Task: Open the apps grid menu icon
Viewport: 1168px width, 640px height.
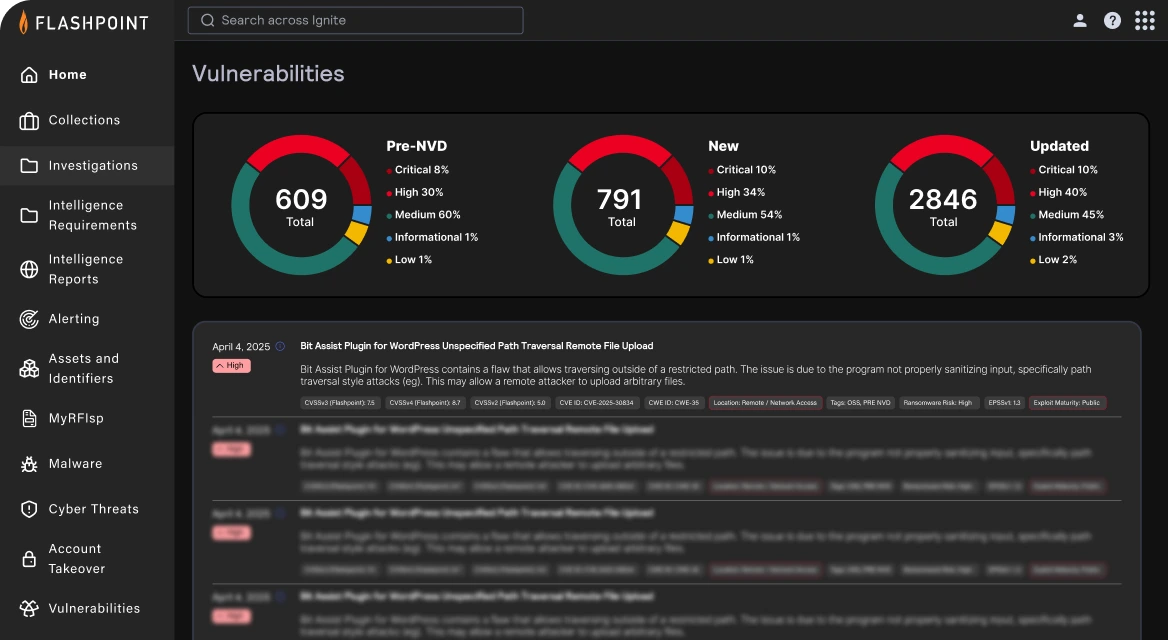Action: point(1144,21)
